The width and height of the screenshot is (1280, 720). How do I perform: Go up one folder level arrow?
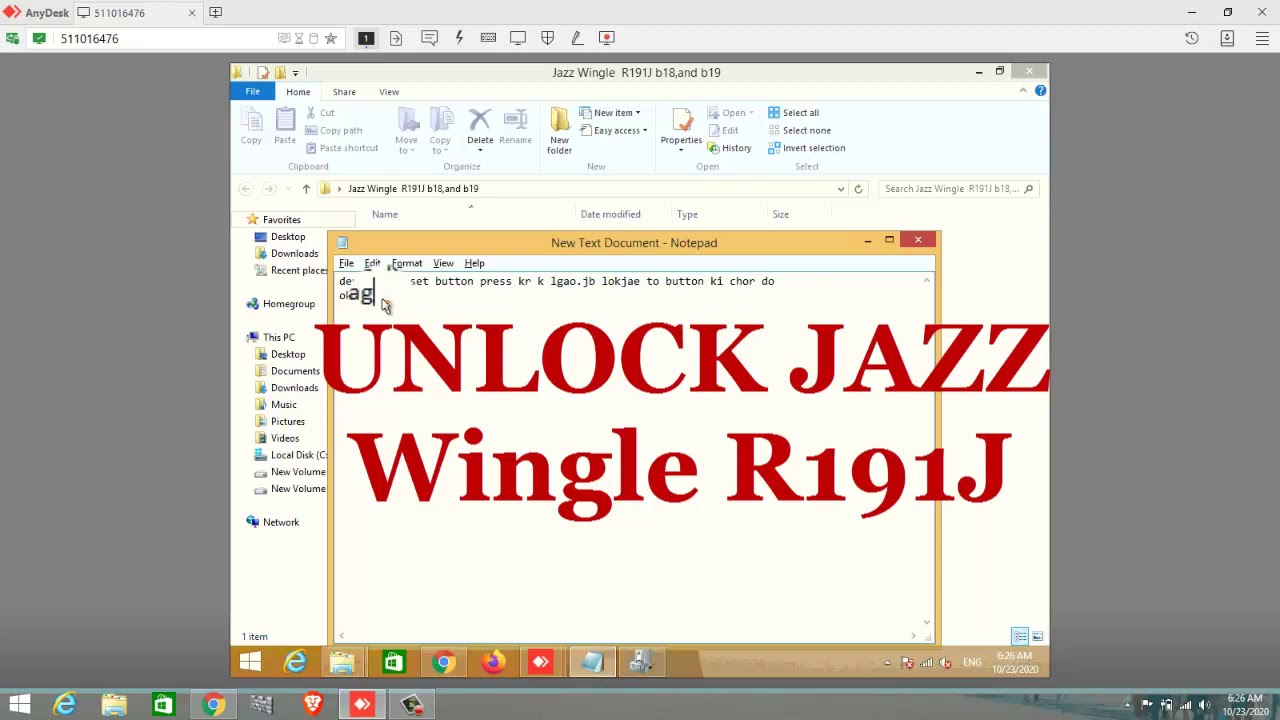point(306,188)
